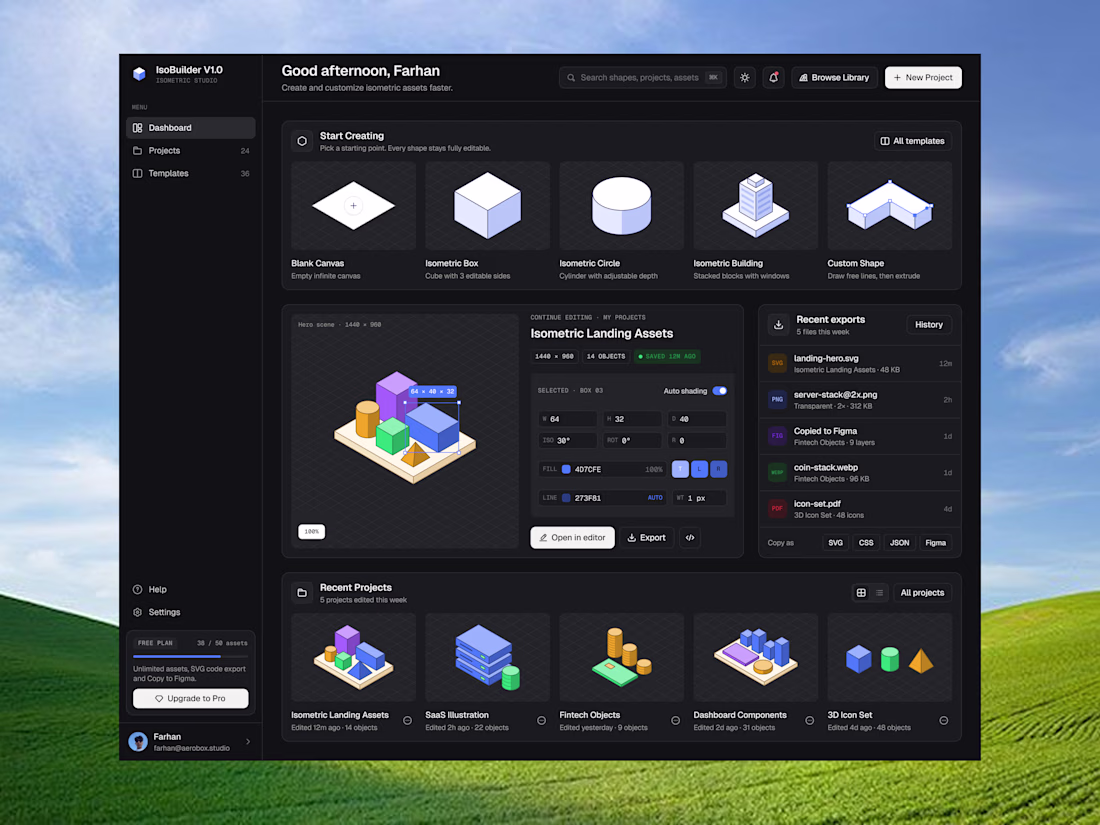Select the top face T toggle
The width and height of the screenshot is (1100, 825).
pyautogui.click(x=680, y=469)
